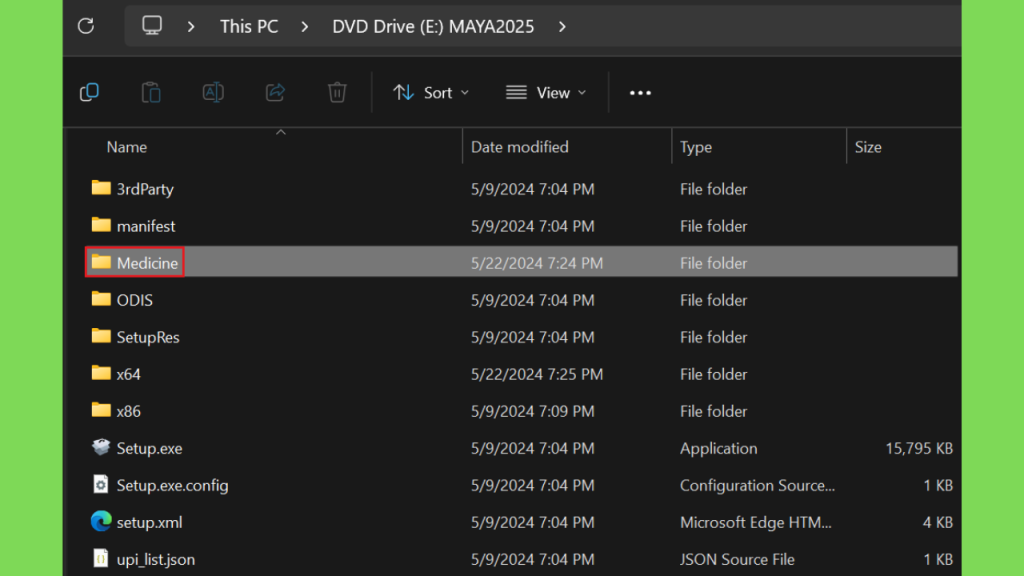Select the Medicine folder name
The height and width of the screenshot is (576, 1024).
pyautogui.click(x=147, y=263)
